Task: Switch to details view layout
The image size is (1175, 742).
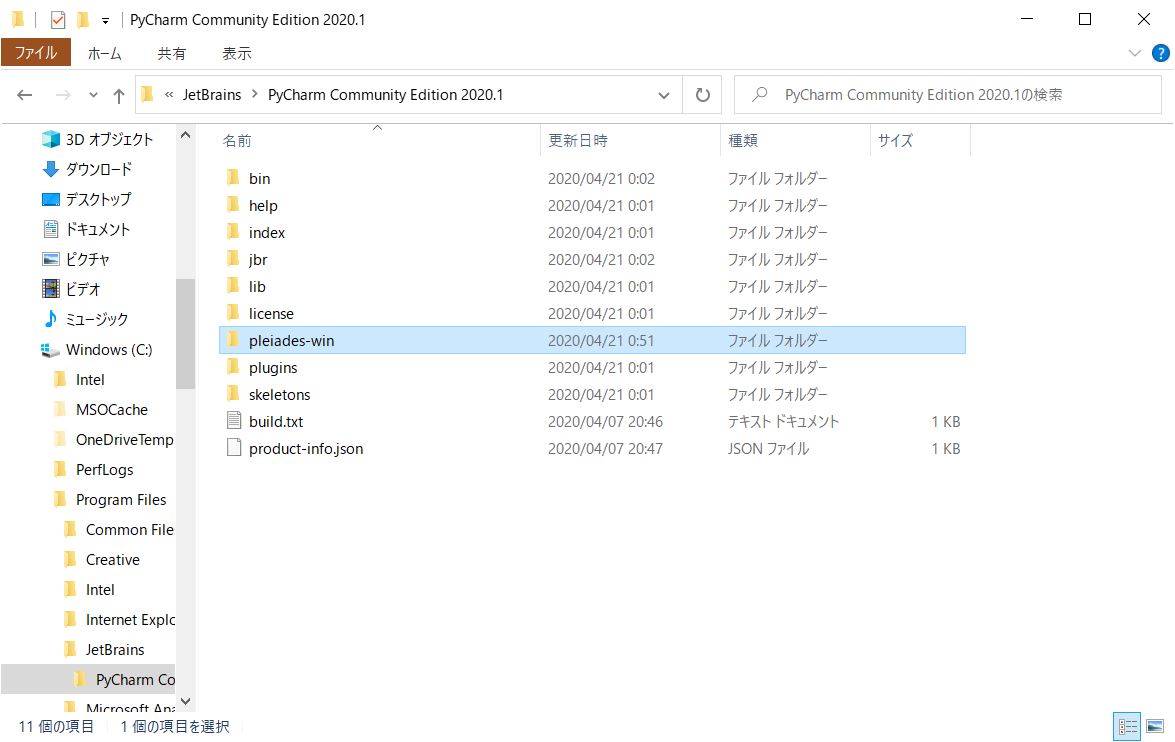Action: (x=1127, y=726)
